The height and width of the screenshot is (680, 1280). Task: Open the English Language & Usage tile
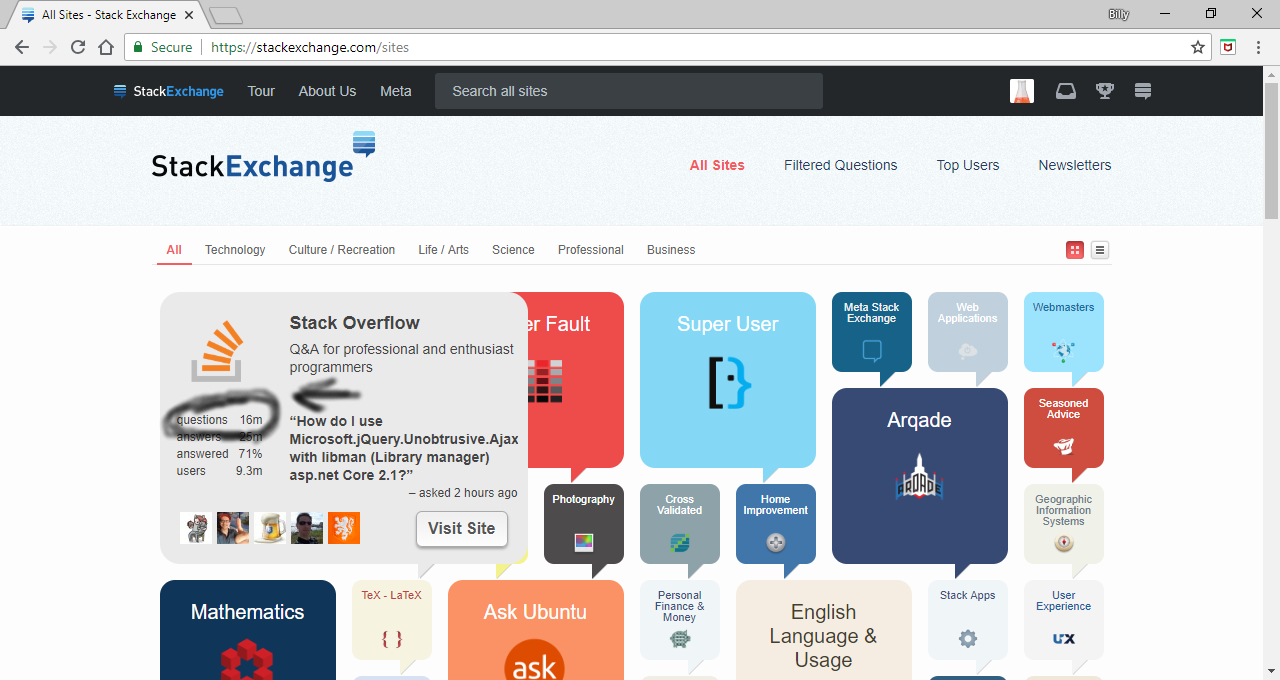(x=823, y=630)
